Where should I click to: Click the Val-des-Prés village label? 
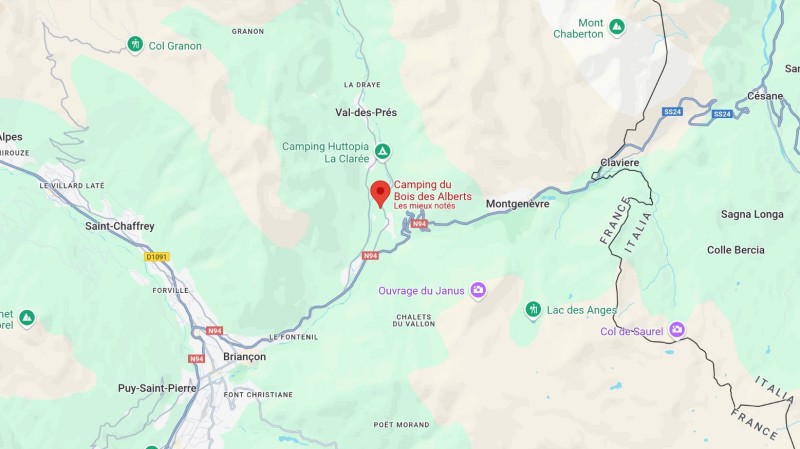point(366,112)
